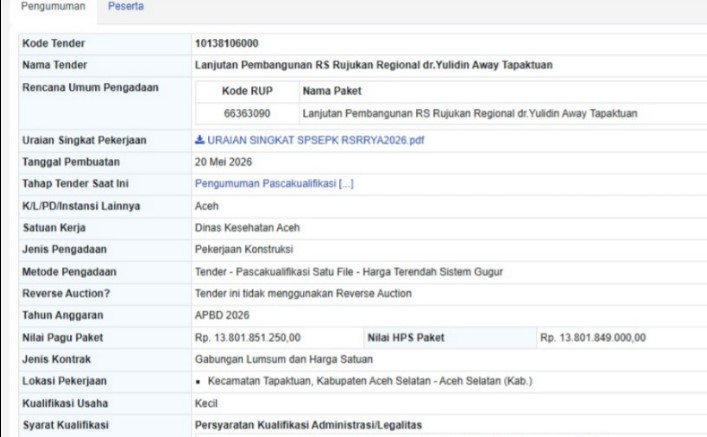Viewport: 707px width, 437px height.
Task: Click the Nama Paket cell in RUP table
Action: [470, 113]
